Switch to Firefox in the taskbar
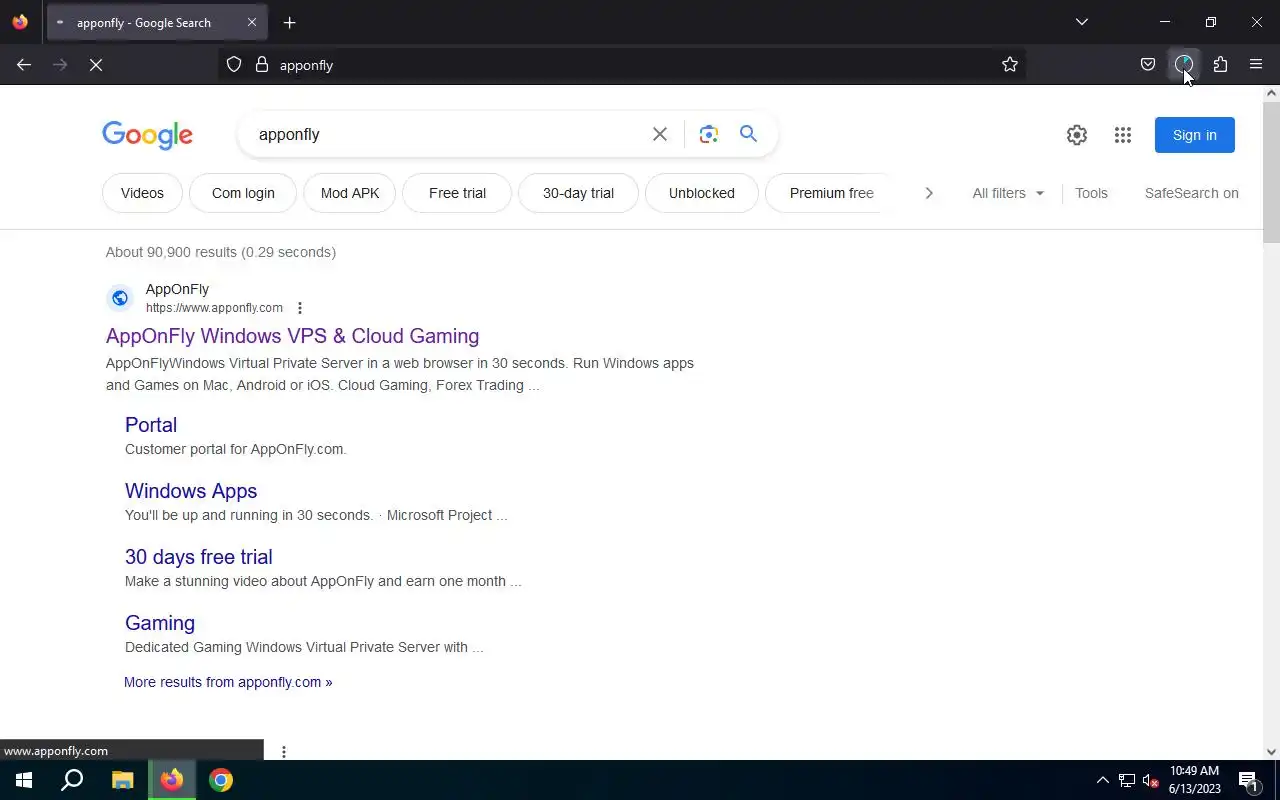1280x800 pixels. tap(172, 780)
